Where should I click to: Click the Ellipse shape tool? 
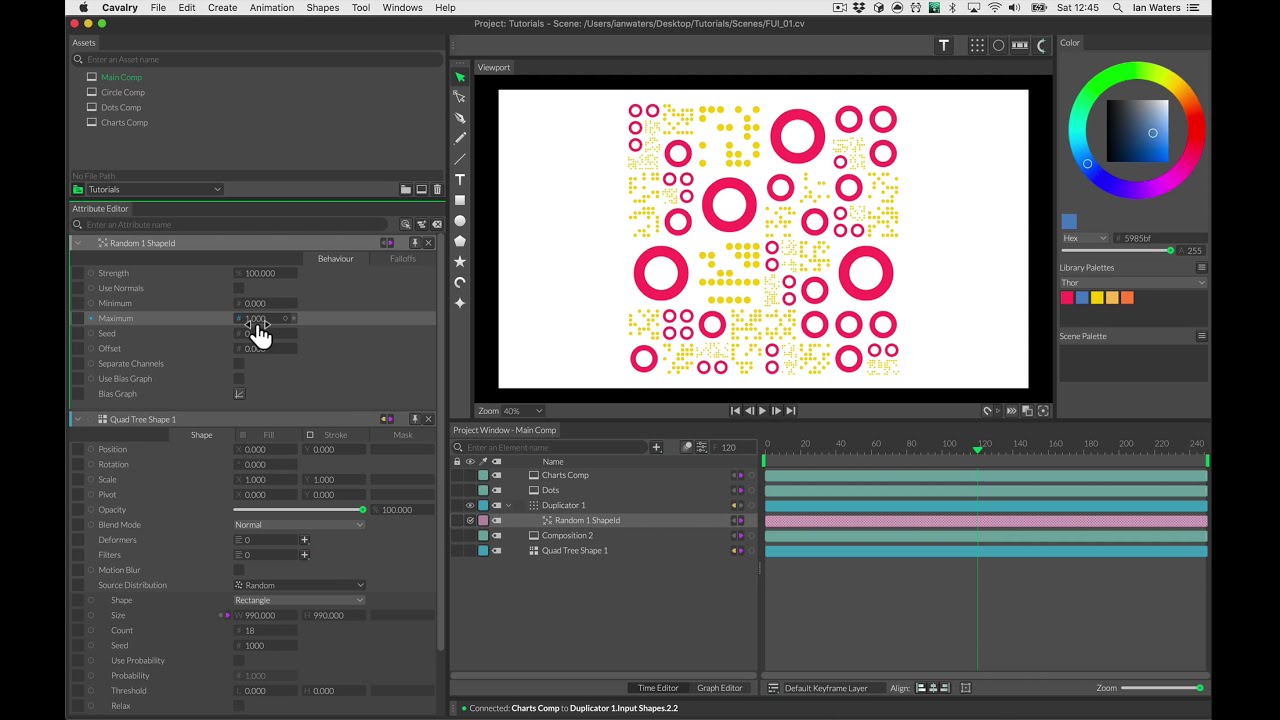click(460, 221)
